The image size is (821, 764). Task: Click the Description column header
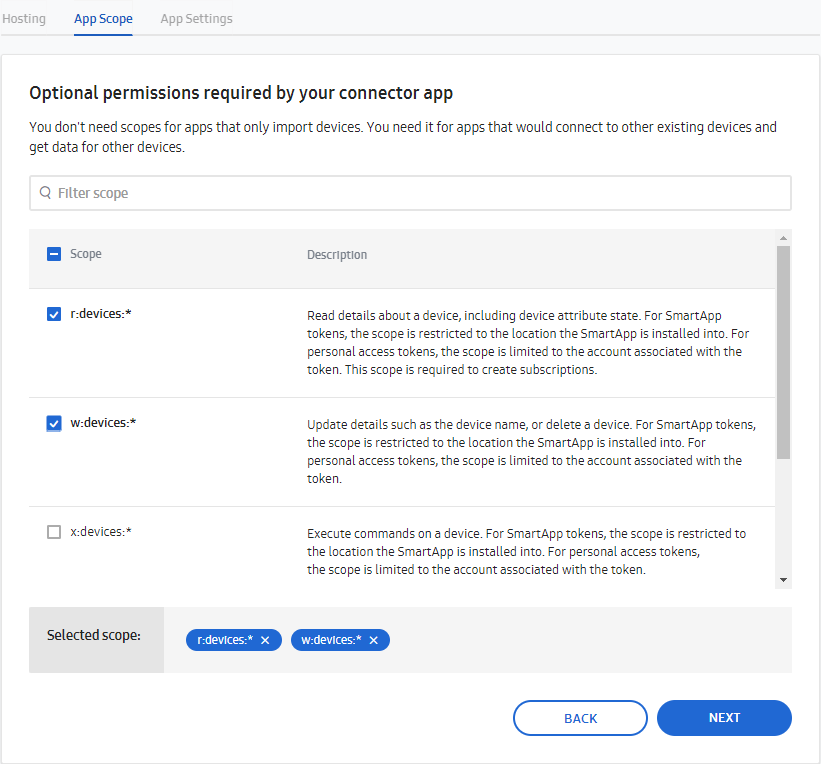pyautogui.click(x=337, y=255)
